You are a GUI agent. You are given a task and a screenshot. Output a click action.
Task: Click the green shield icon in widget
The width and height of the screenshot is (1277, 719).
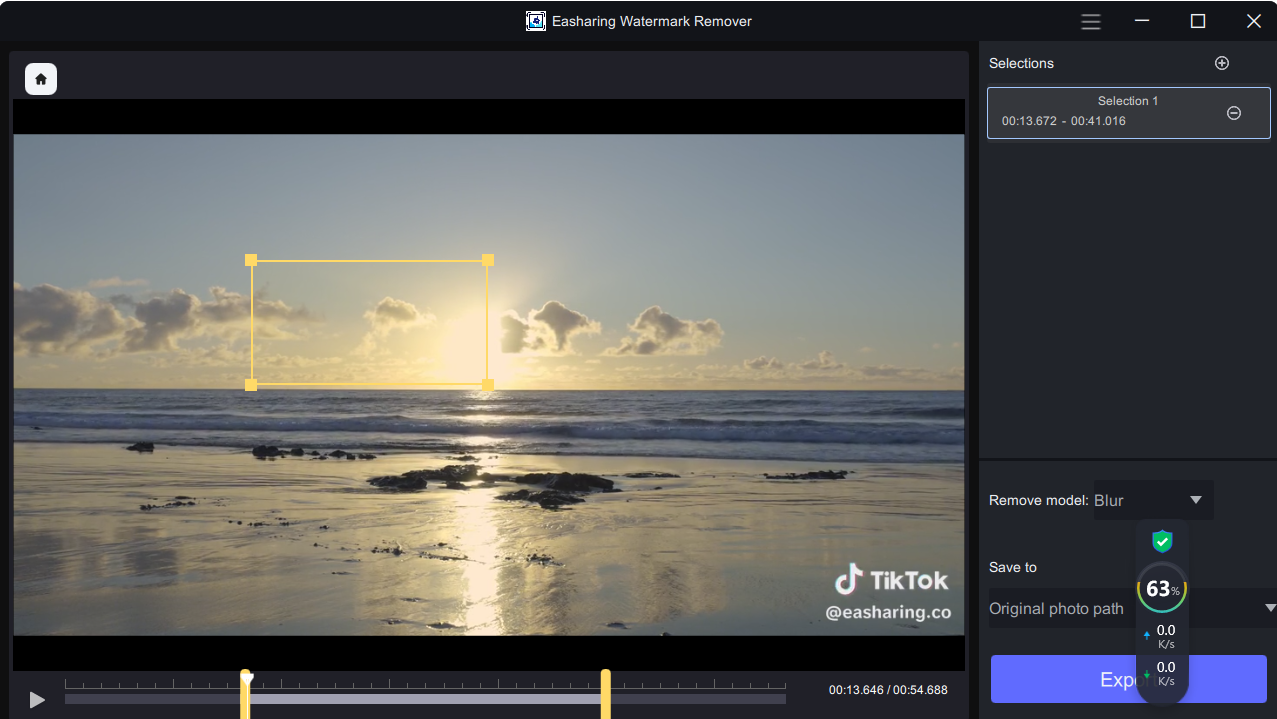1161,542
